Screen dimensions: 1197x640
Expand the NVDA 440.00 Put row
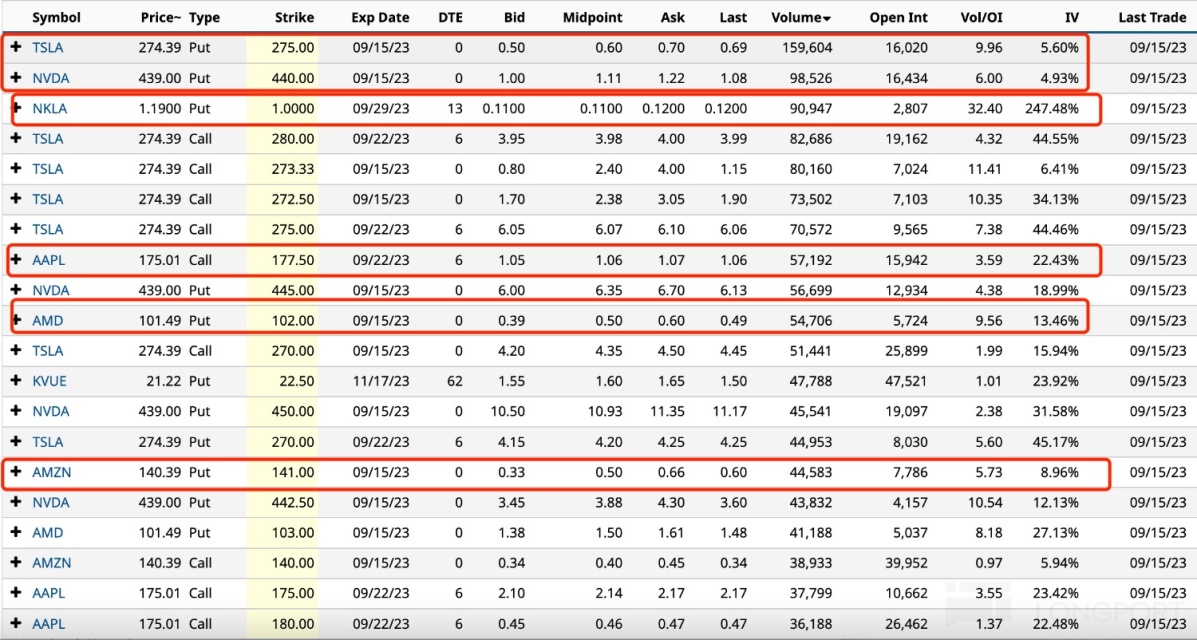[16, 78]
